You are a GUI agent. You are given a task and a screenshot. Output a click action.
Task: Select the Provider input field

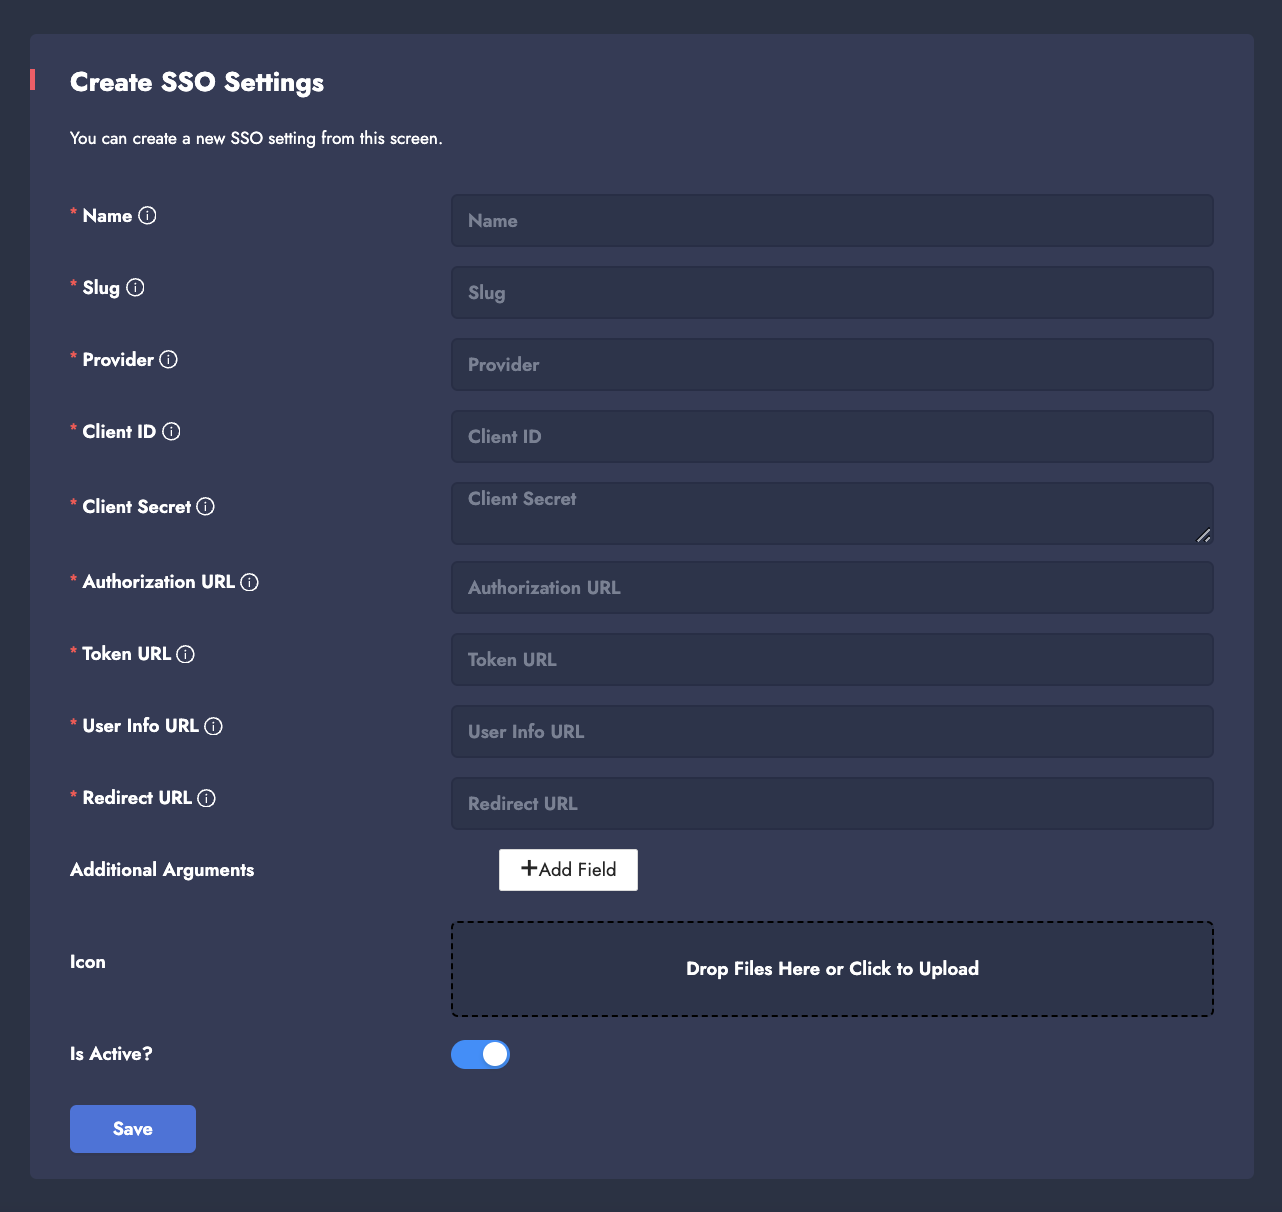coord(832,365)
